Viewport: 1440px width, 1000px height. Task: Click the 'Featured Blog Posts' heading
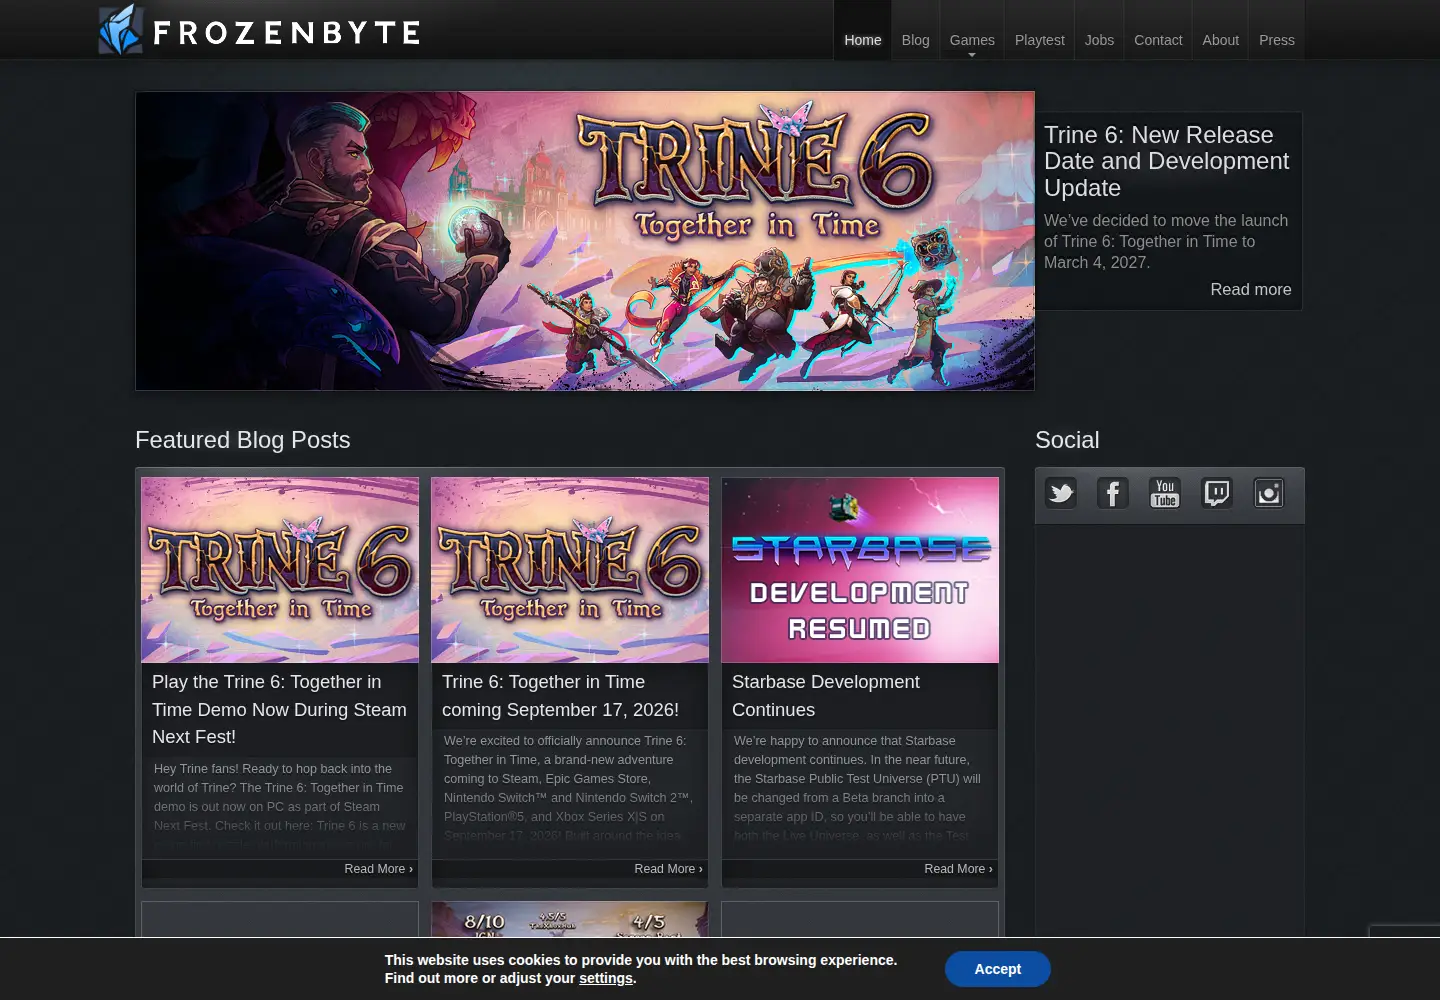click(243, 440)
